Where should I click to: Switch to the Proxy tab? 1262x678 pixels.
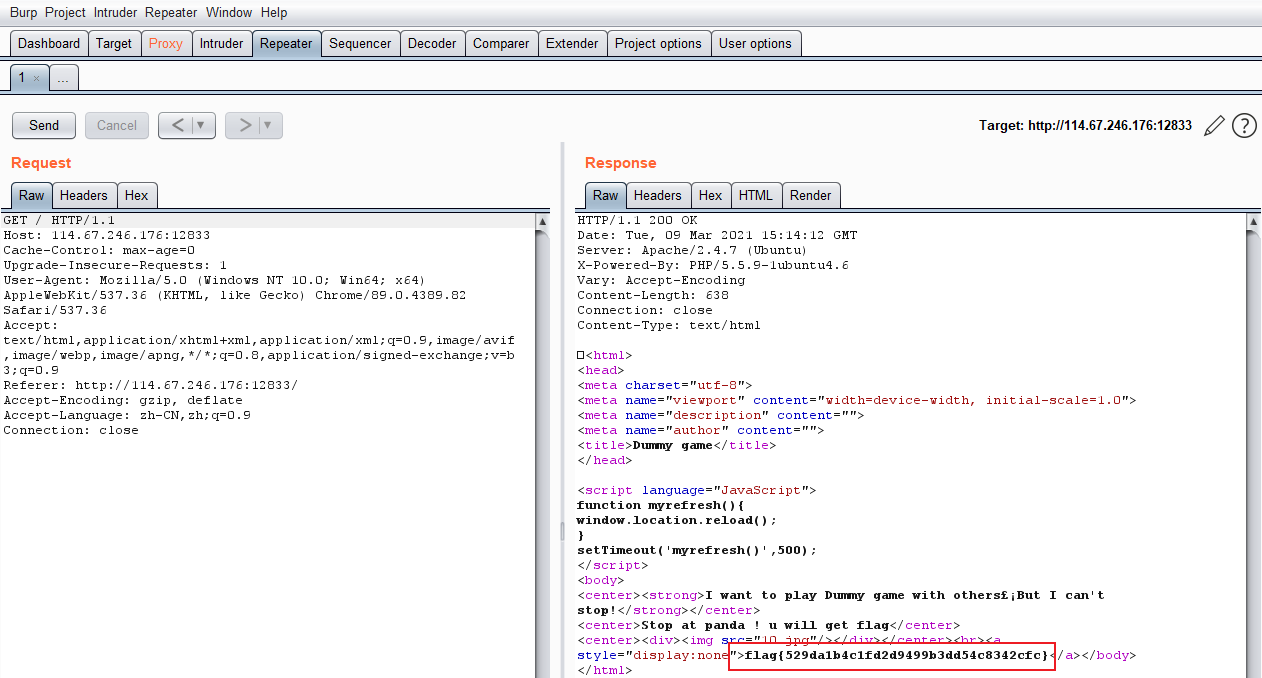point(166,43)
